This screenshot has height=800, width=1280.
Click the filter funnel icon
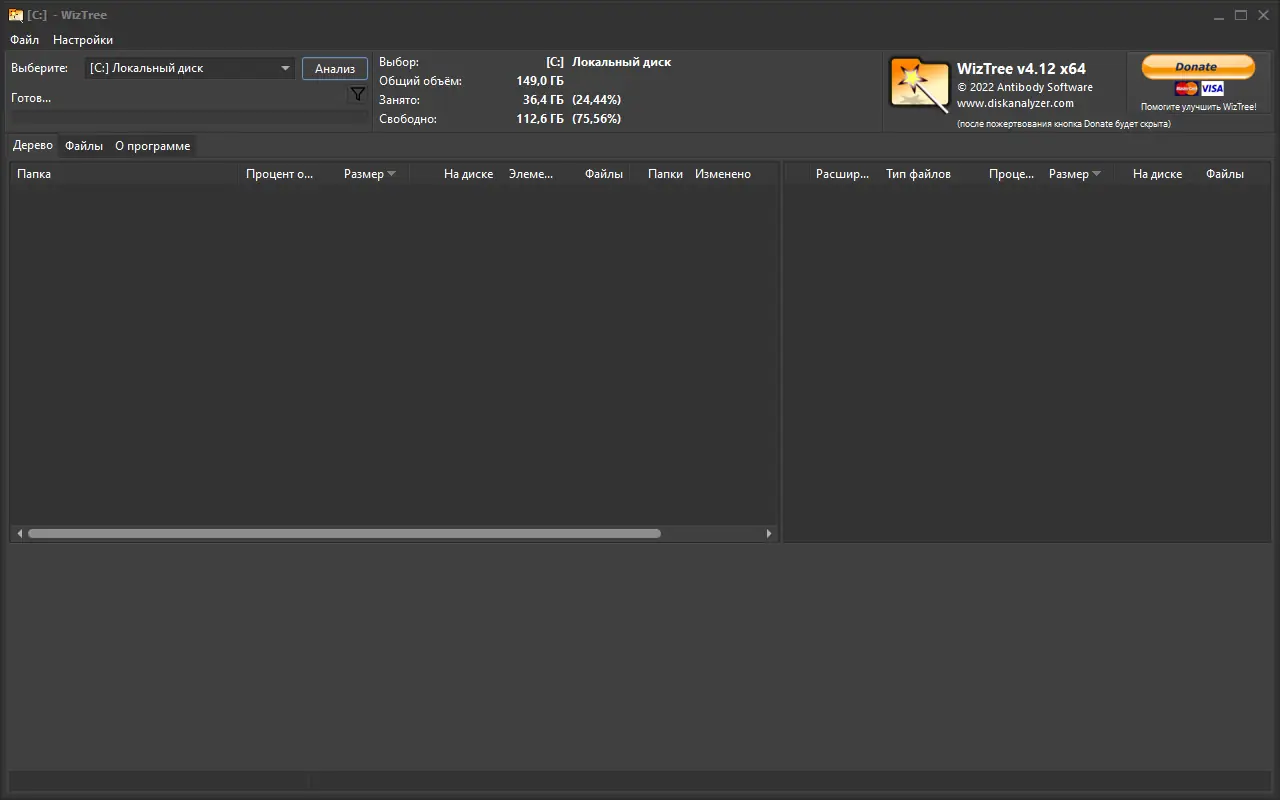[x=357, y=94]
